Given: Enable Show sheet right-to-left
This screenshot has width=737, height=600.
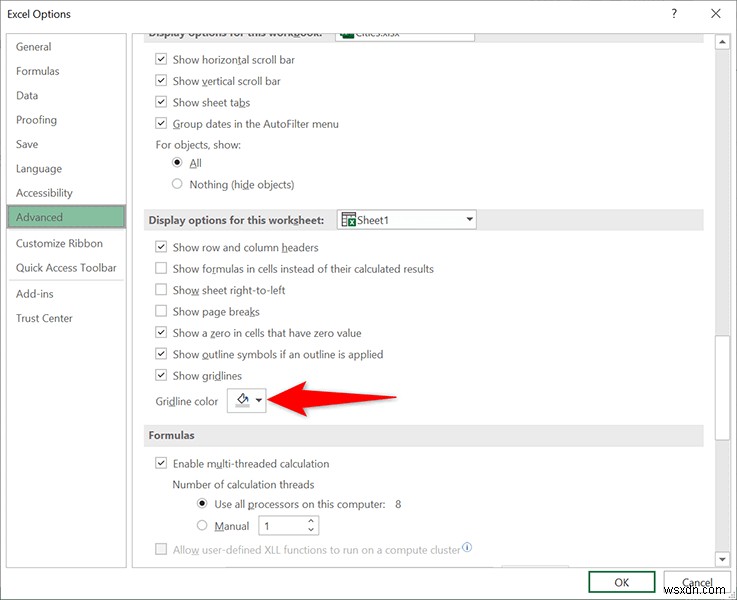Looking at the screenshot, I should [x=161, y=289].
